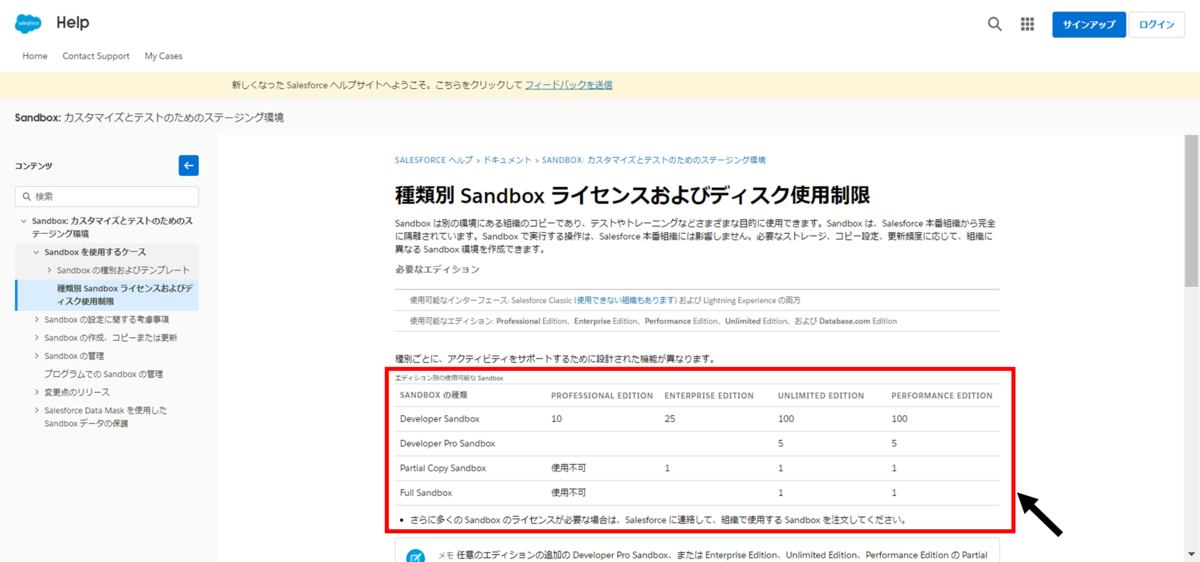Click the 種類別 Sandbox ライセンス page heading
Screen dimensions: 1200x562
coord(632,193)
